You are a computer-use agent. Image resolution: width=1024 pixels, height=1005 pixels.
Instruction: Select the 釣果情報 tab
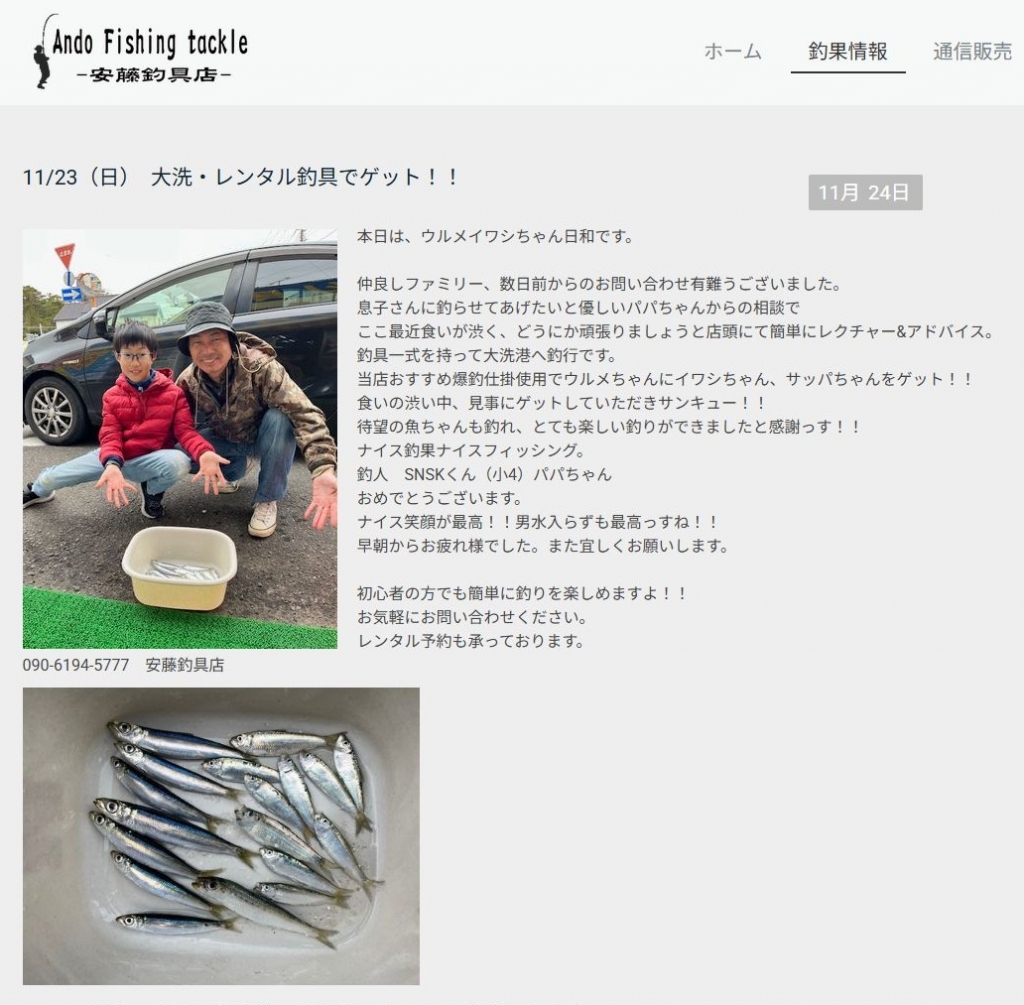pos(848,51)
